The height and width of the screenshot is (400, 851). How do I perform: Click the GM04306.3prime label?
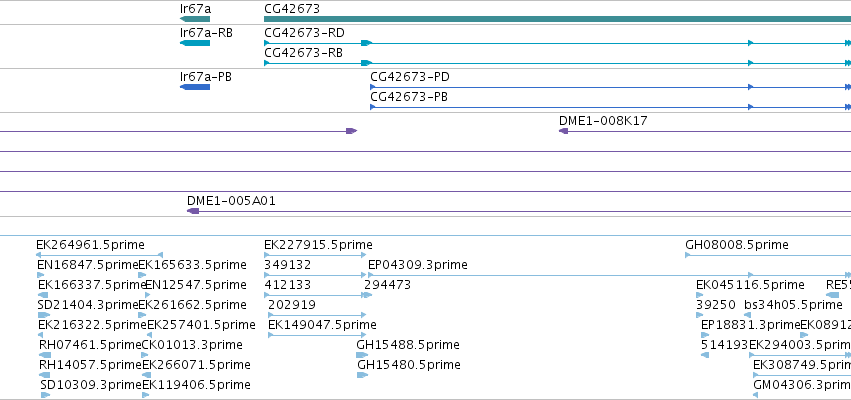tap(802, 385)
